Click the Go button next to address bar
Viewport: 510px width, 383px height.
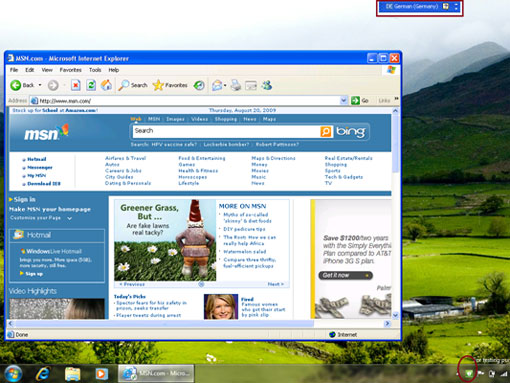click(x=360, y=100)
